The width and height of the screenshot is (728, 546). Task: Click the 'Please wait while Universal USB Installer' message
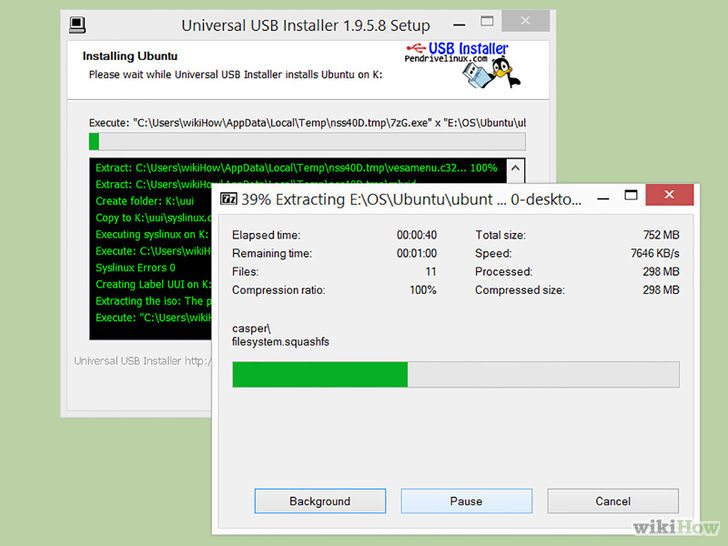[235, 75]
